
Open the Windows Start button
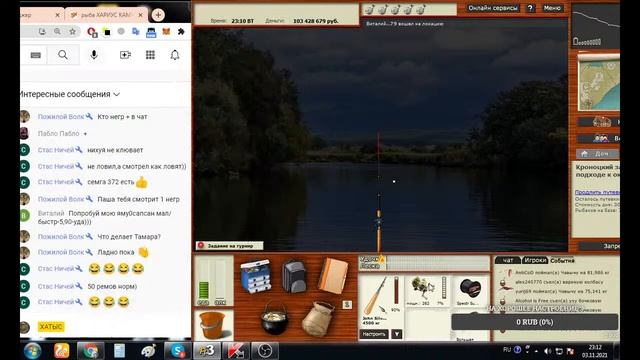(33, 351)
